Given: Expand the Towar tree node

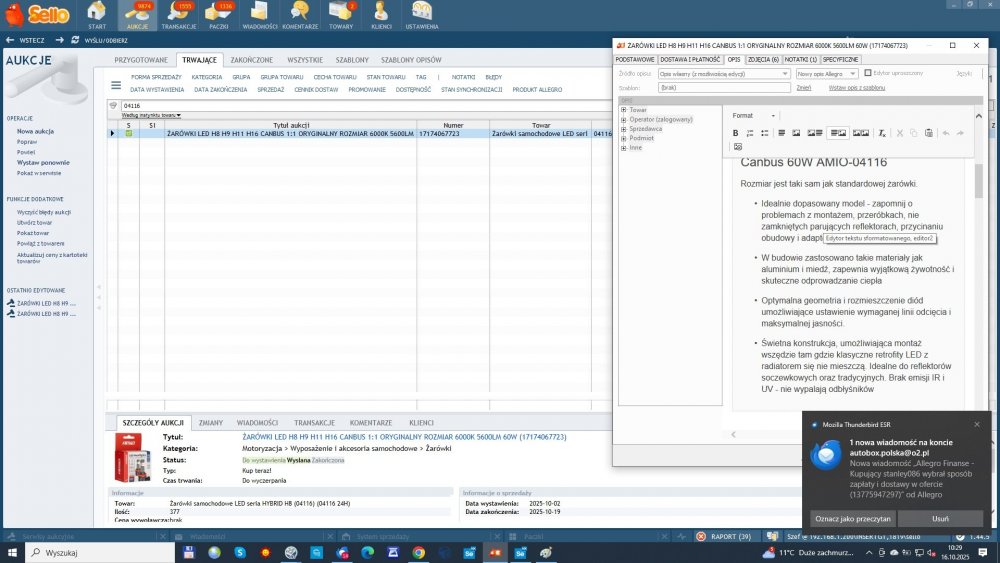Looking at the screenshot, I should [x=624, y=110].
